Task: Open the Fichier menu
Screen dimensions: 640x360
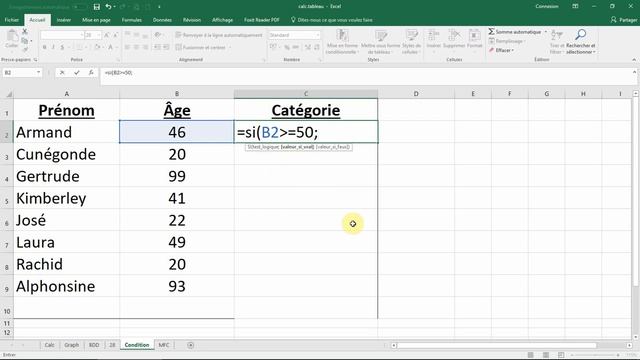Action: (12, 20)
